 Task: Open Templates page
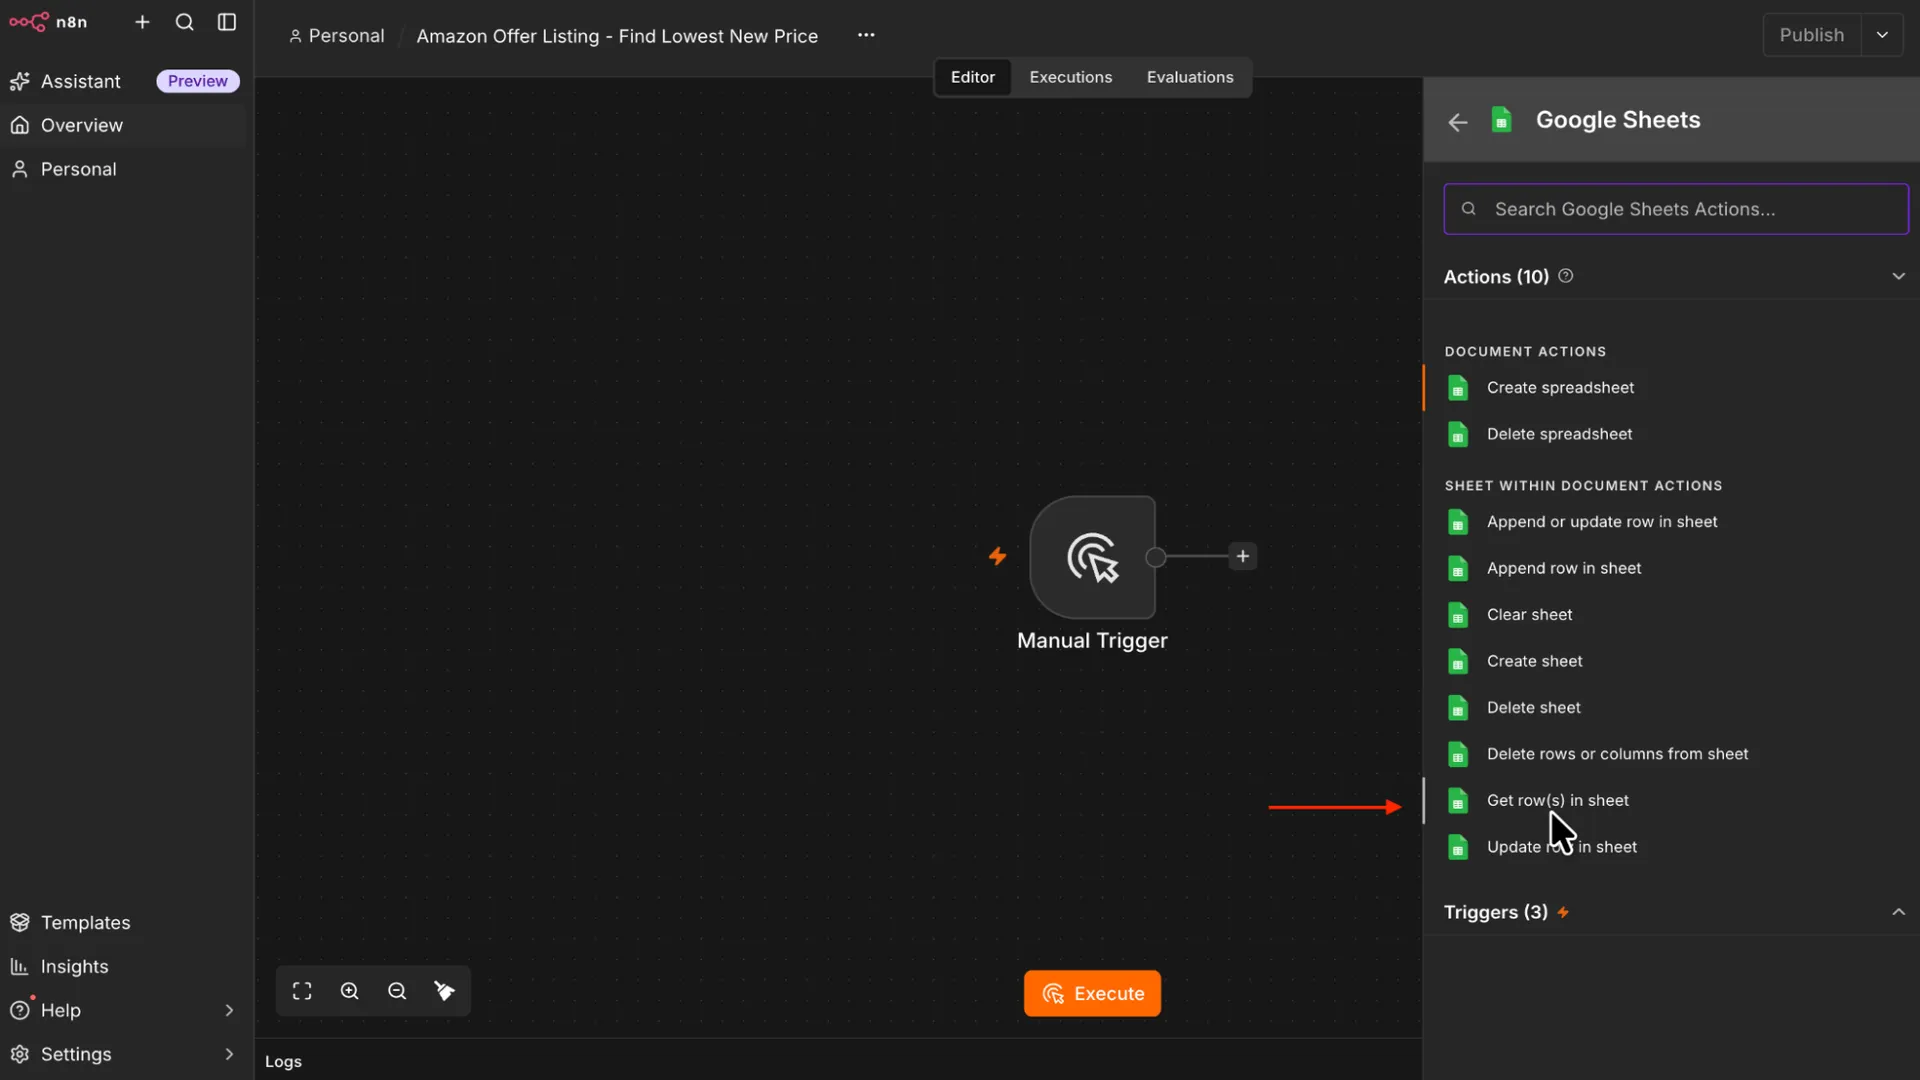(124, 922)
